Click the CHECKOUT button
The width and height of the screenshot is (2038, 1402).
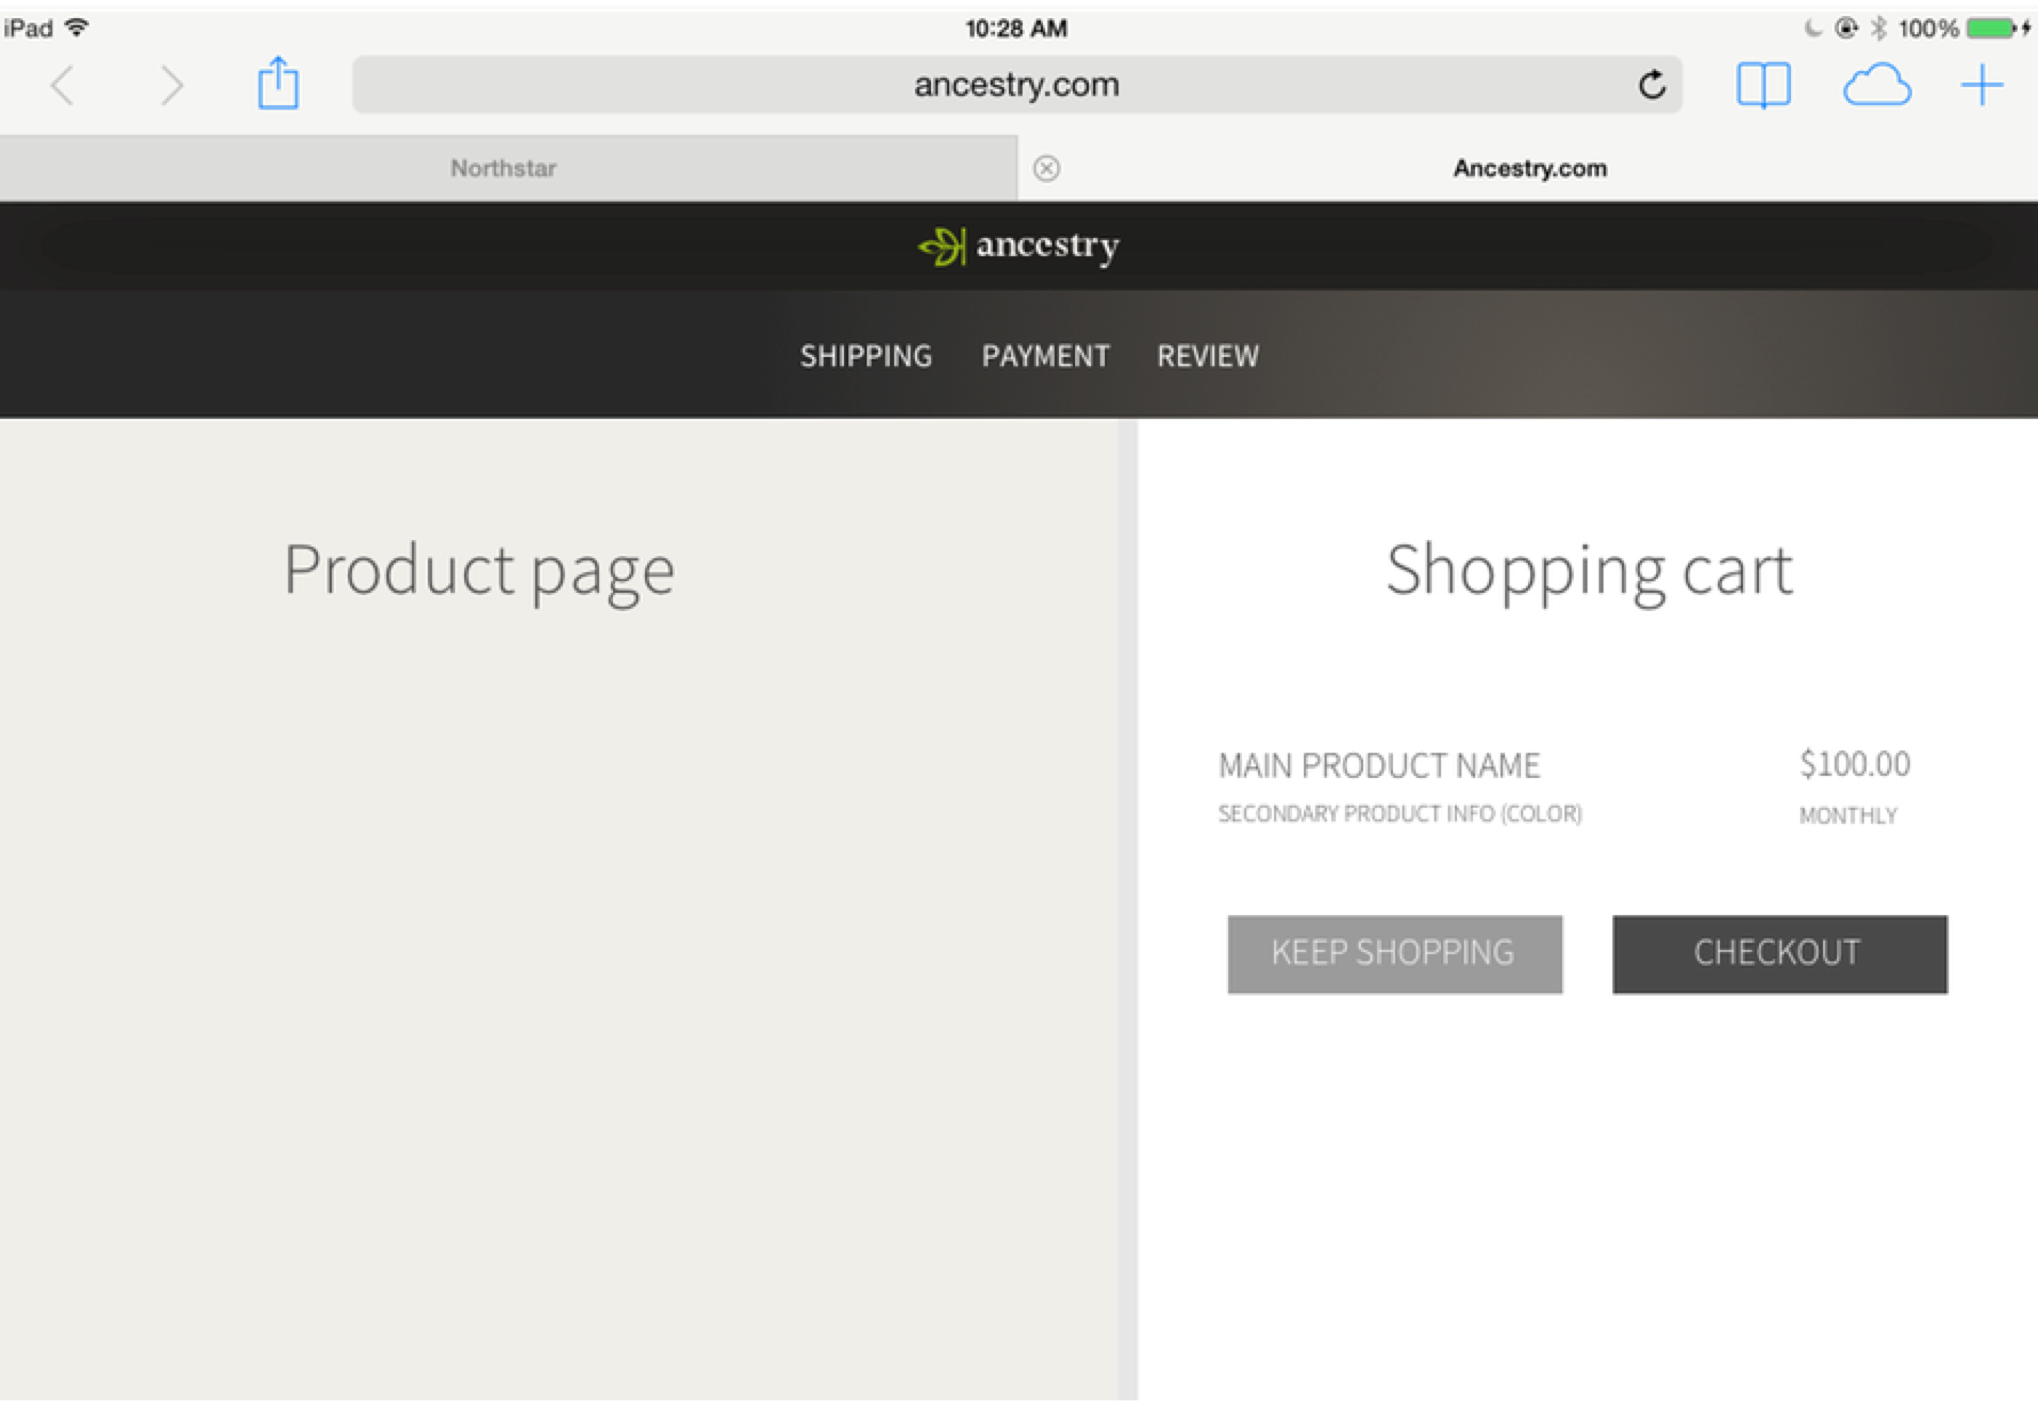point(1779,954)
